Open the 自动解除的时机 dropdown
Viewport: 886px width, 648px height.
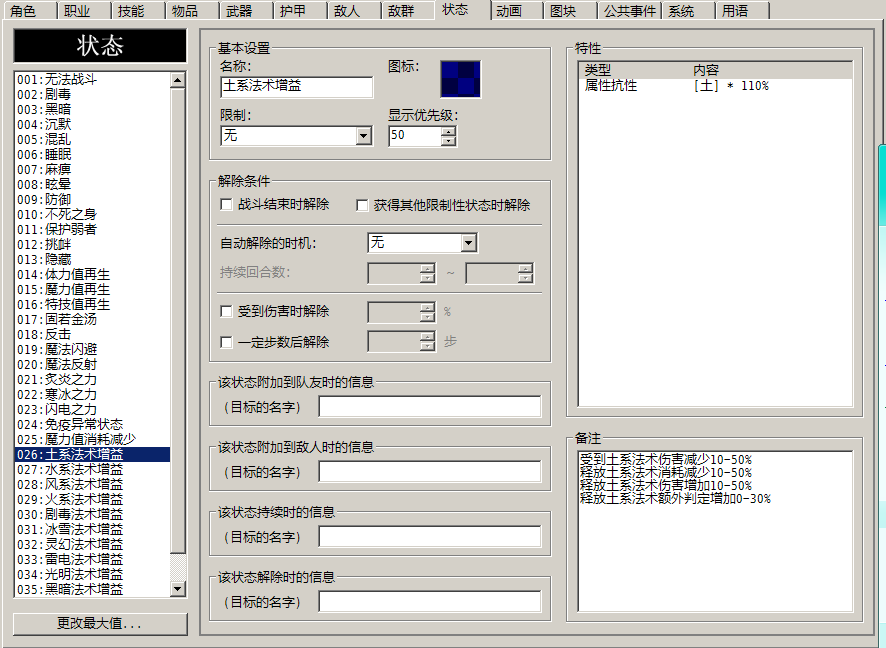point(468,243)
